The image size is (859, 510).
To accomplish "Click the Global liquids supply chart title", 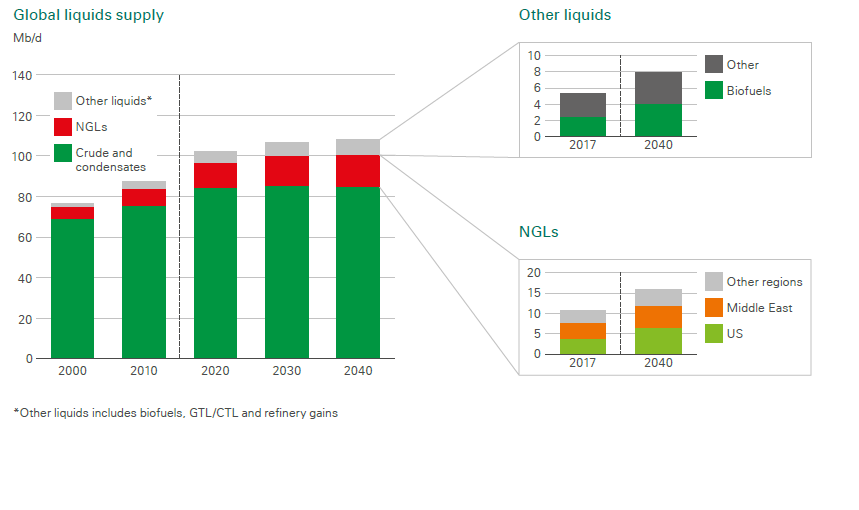I will click(x=88, y=15).
